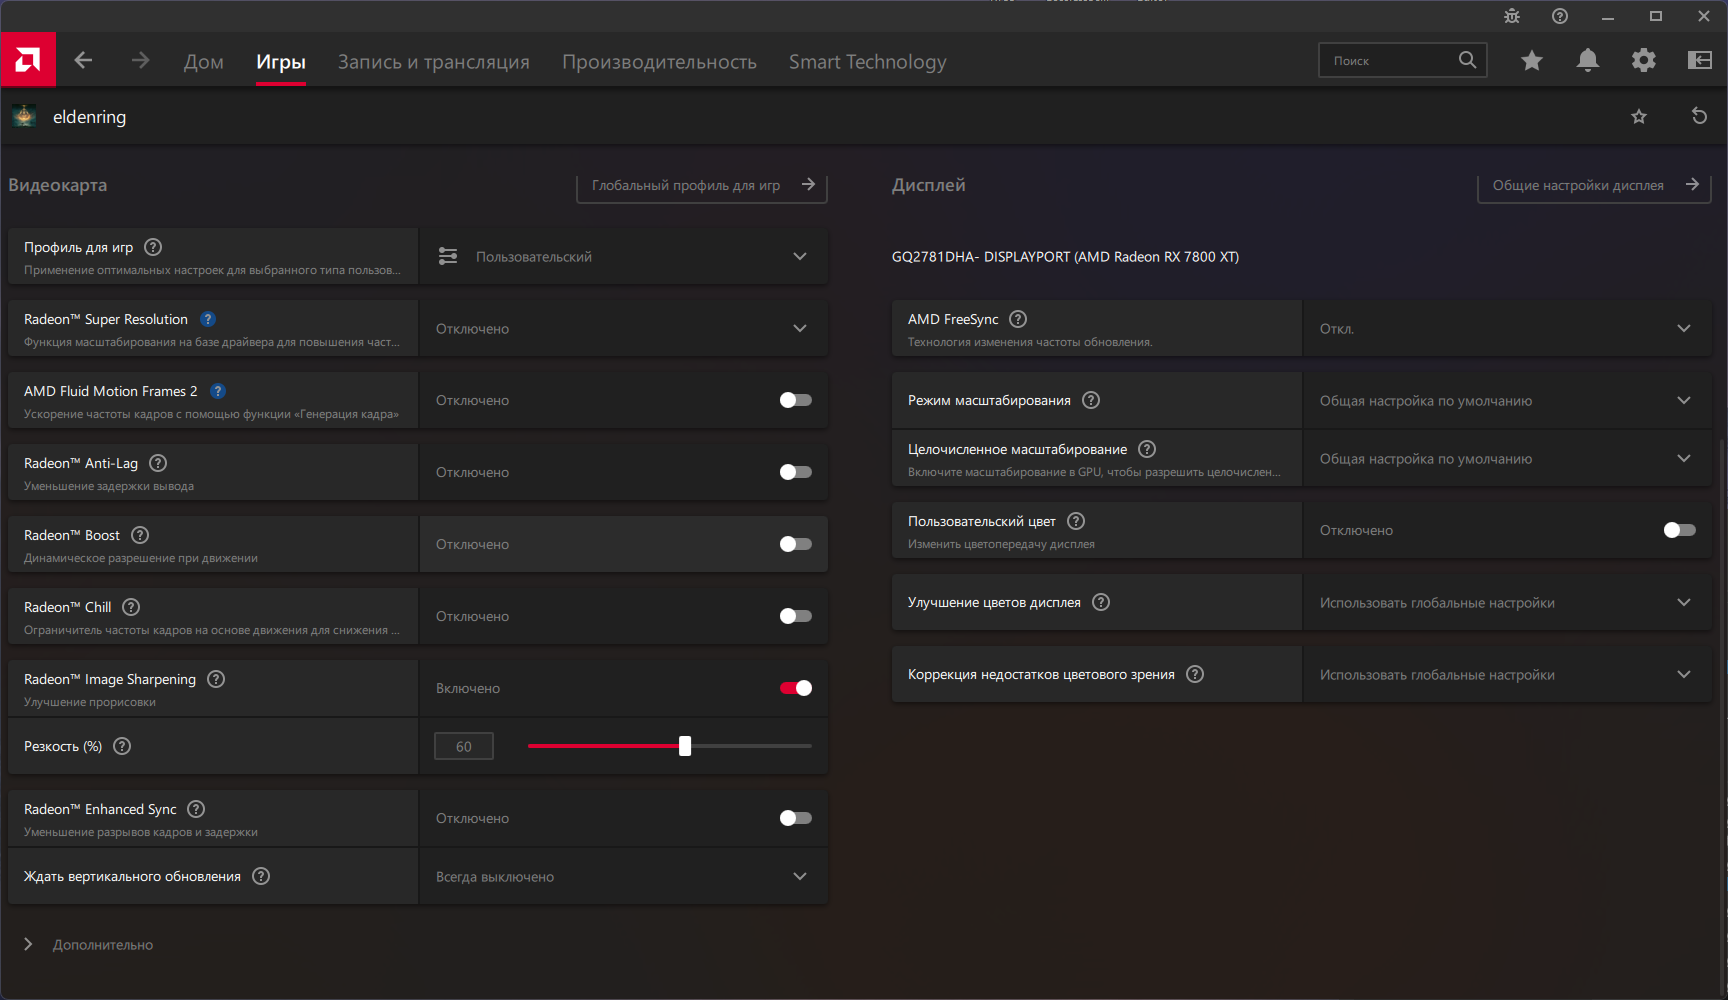1728x1000 pixels.
Task: Show help for Radeon Image Sharpening
Action: [x=216, y=679]
